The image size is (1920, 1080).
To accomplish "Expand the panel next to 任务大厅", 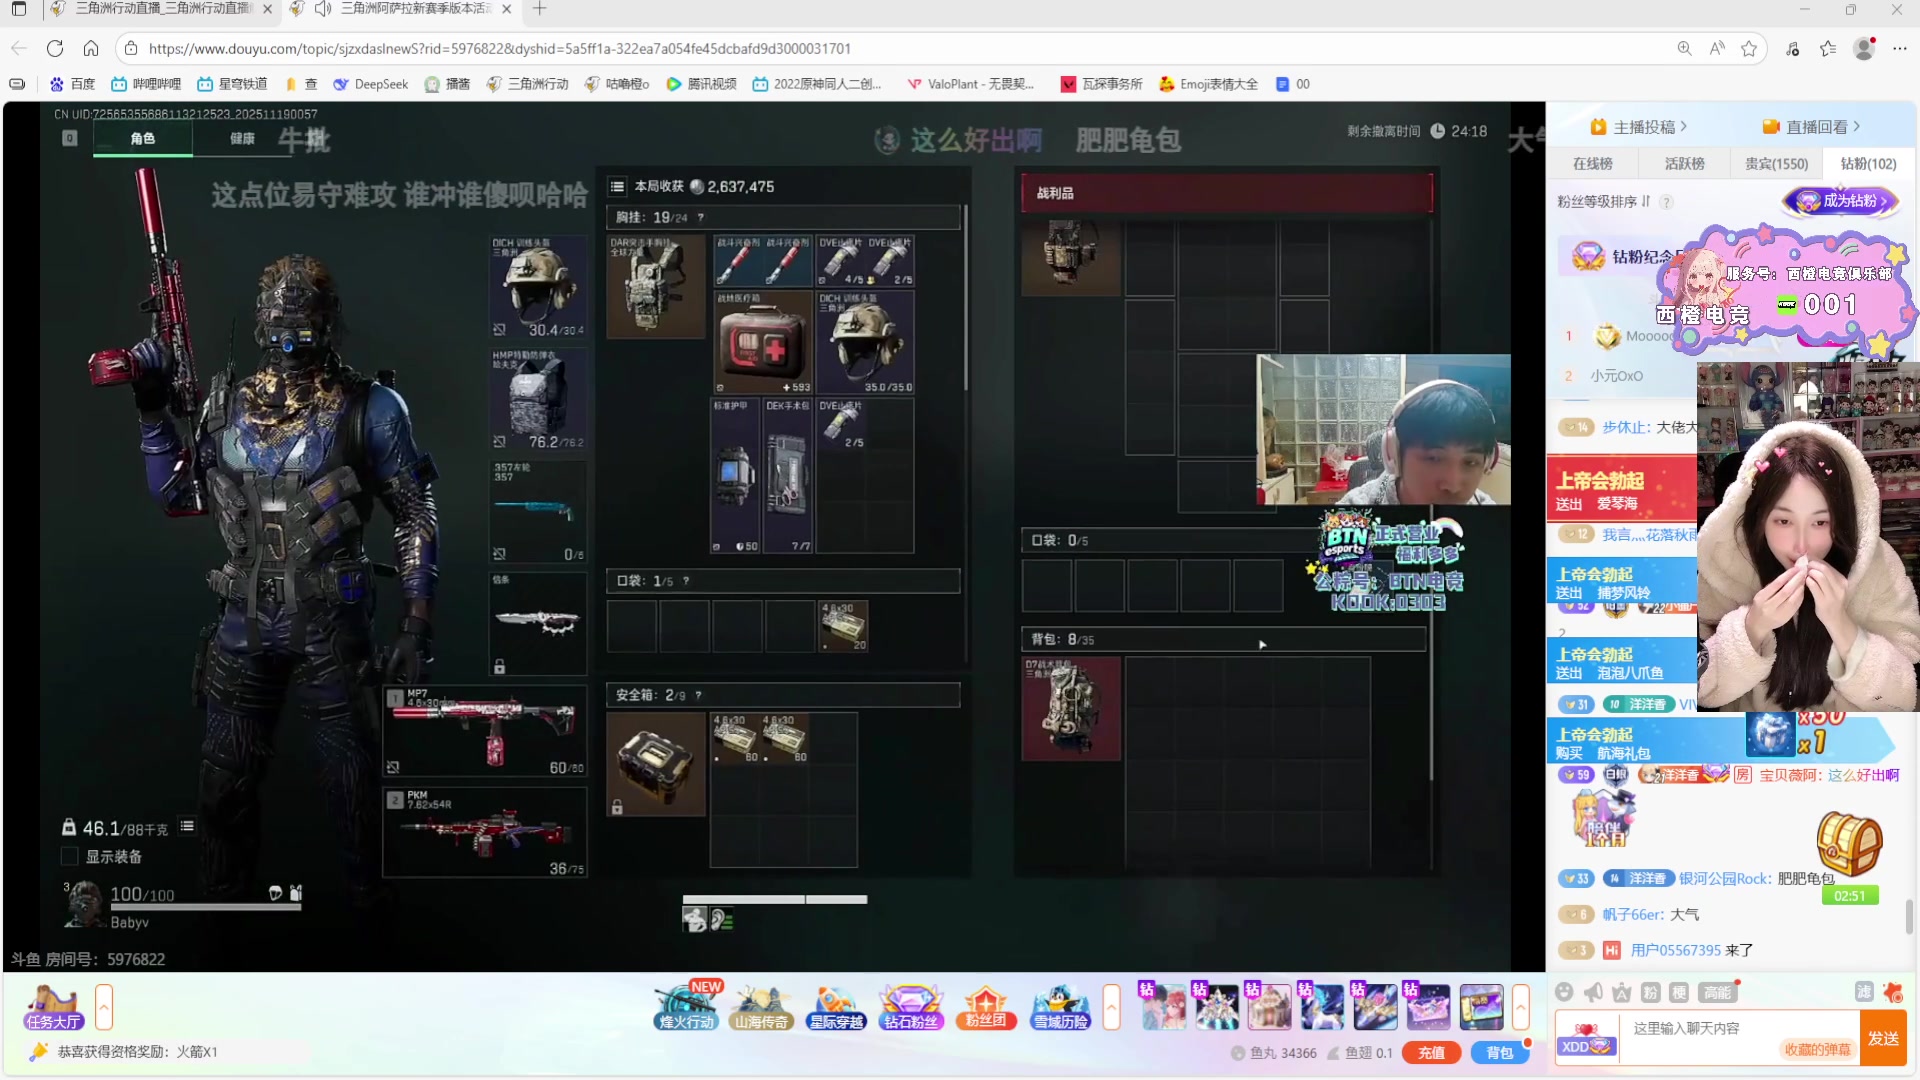I will point(104,1007).
